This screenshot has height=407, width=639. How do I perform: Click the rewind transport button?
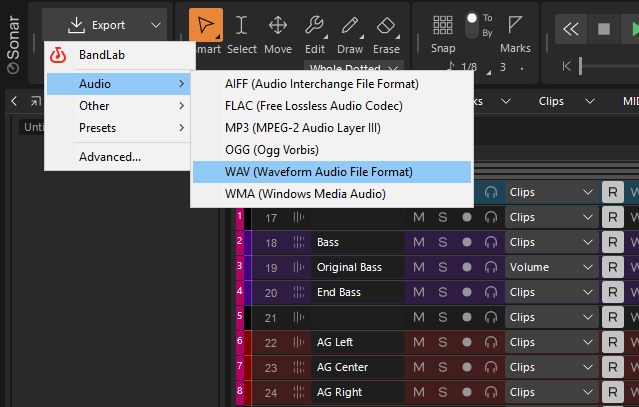pos(571,29)
